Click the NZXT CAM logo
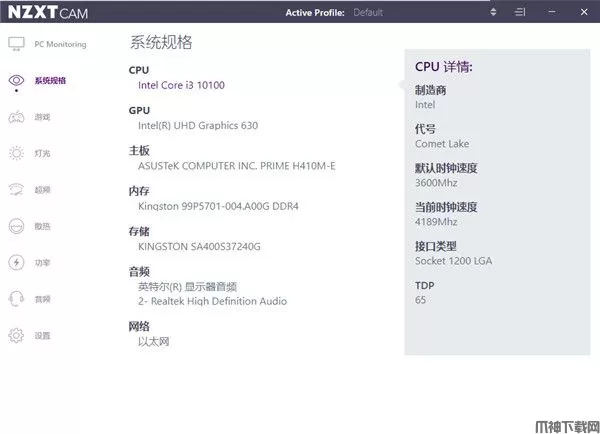 48,12
